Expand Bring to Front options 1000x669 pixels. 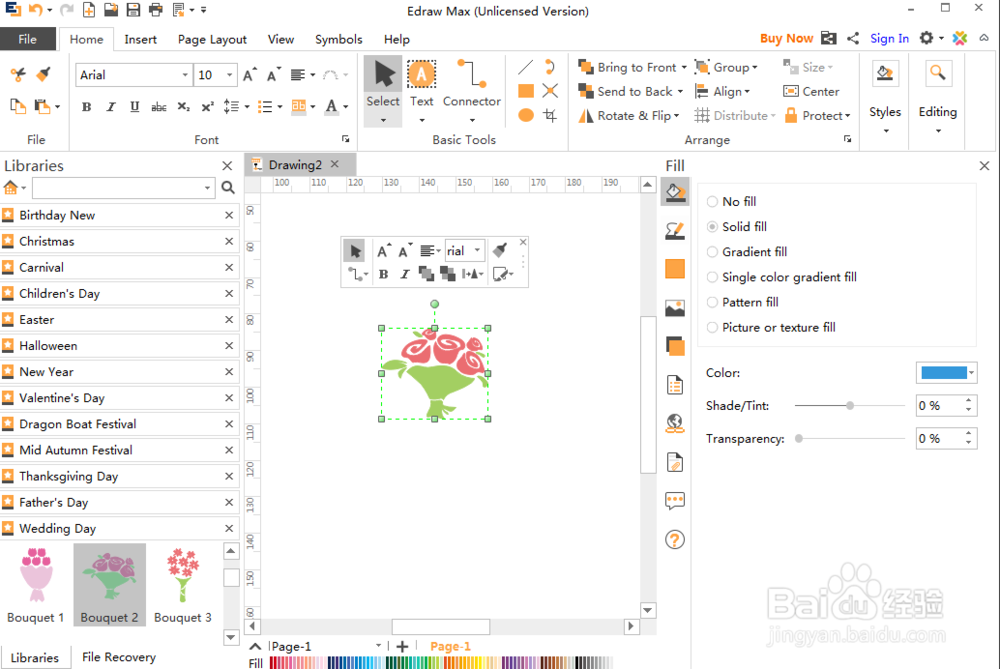(x=684, y=67)
